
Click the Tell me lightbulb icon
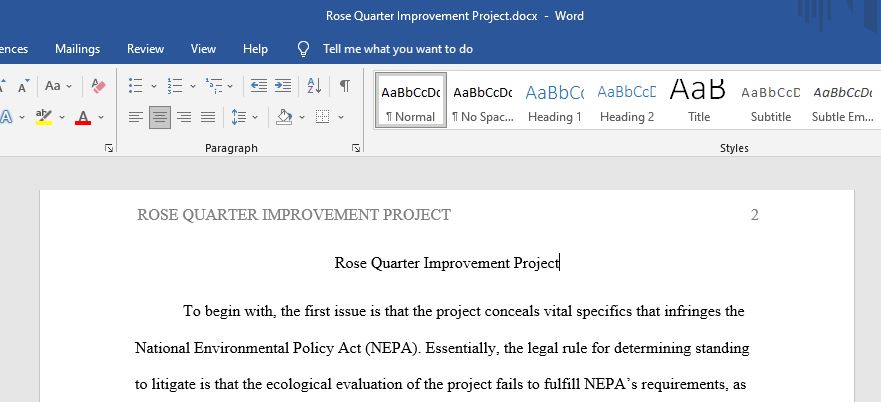pos(303,49)
